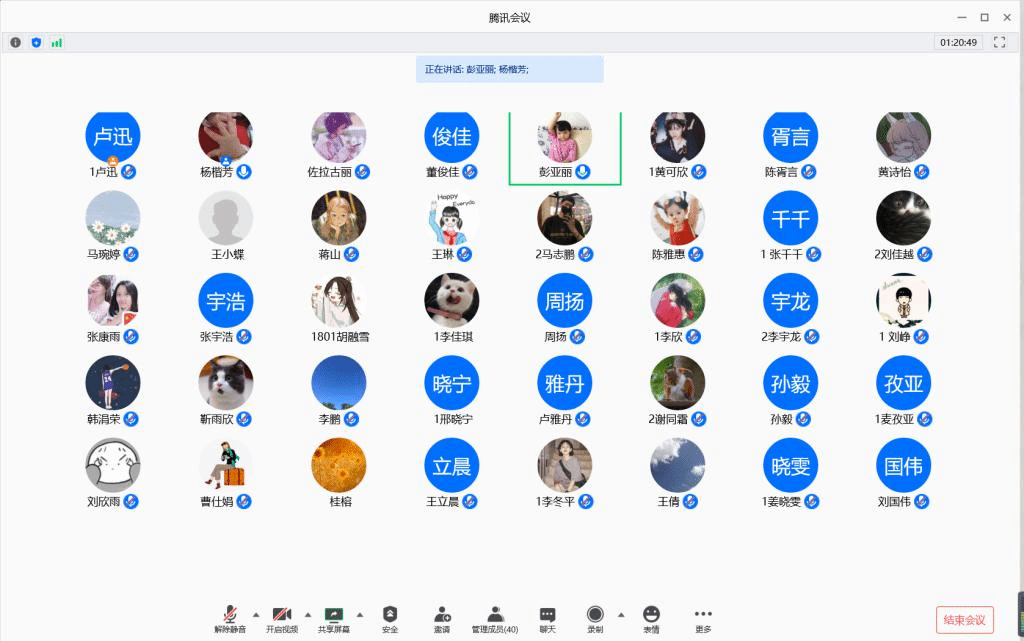Open 管理成员(40) member management
Screen dimensions: 1024x641
point(494,619)
